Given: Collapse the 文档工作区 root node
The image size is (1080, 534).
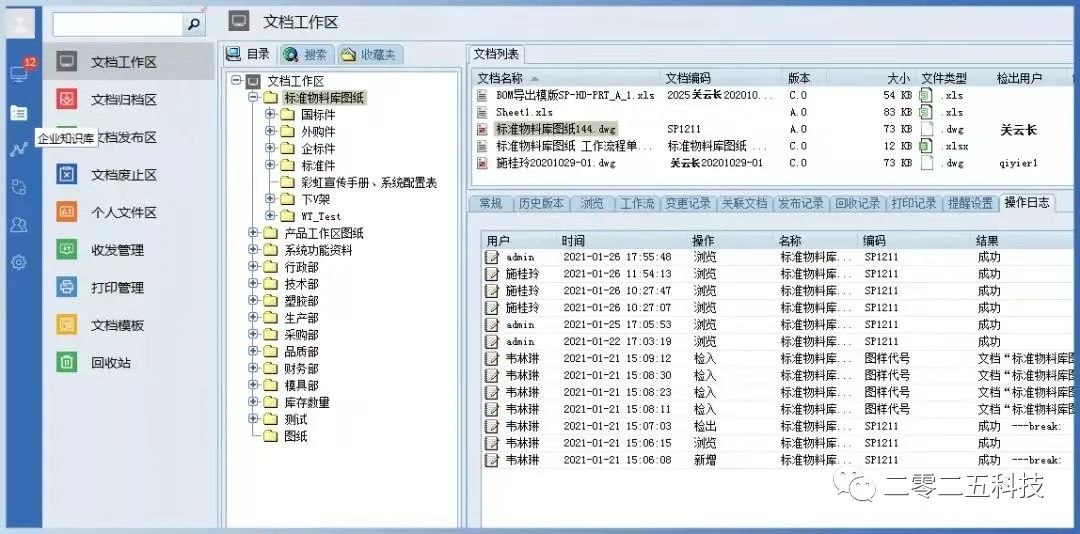Looking at the screenshot, I should [236, 81].
